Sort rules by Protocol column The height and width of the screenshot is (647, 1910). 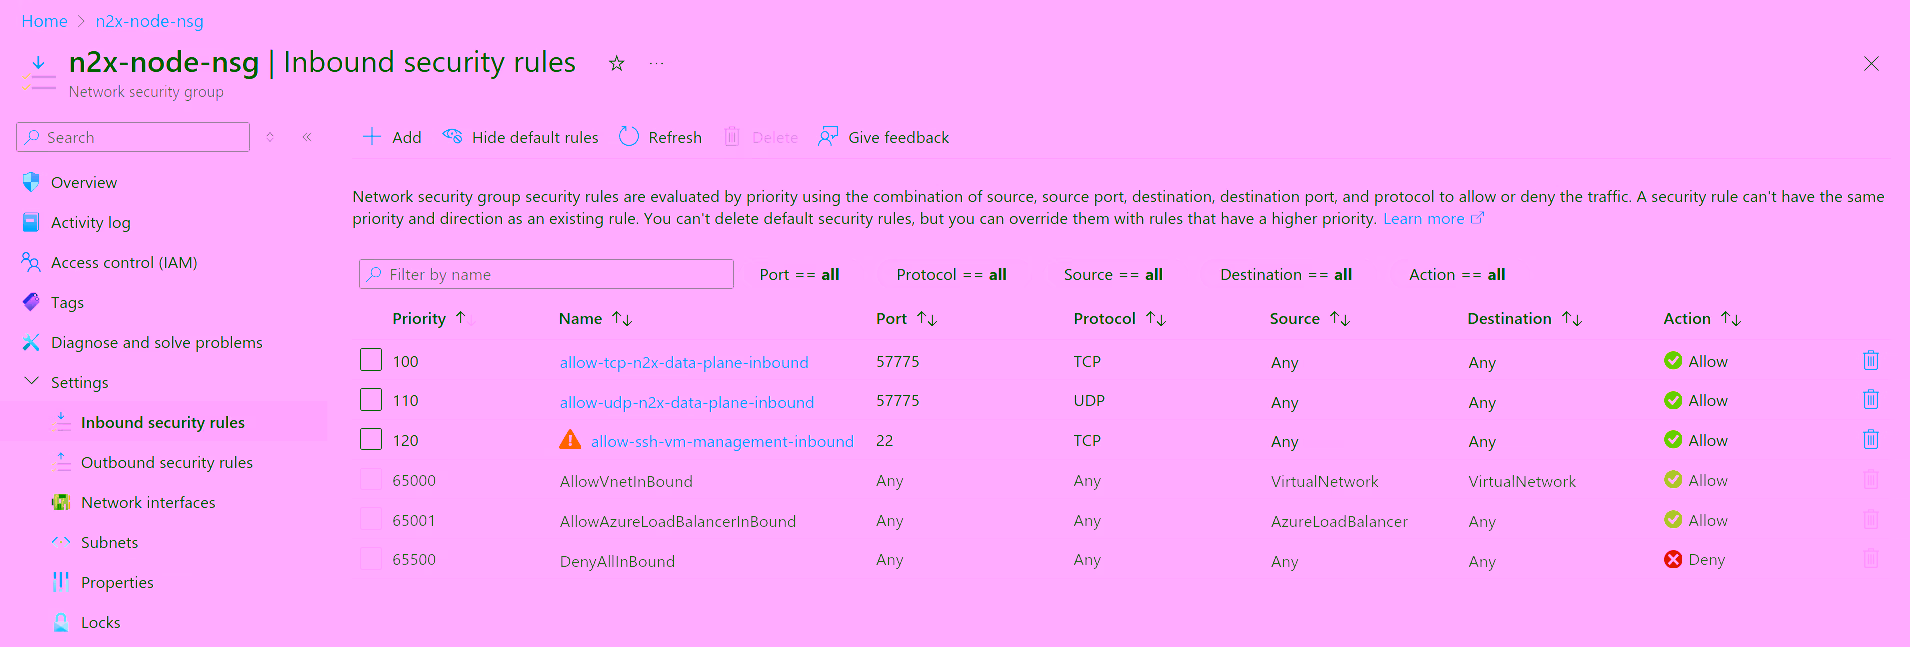pyautogui.click(x=1120, y=318)
